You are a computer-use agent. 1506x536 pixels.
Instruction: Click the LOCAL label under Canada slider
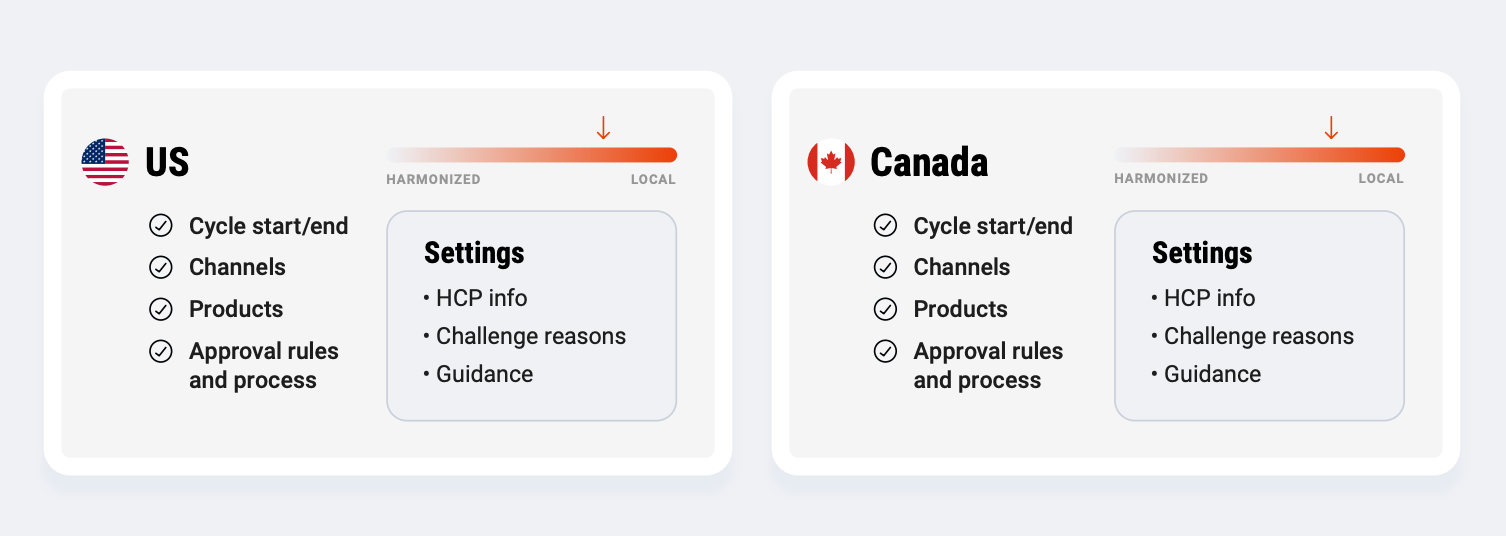coord(1381,179)
